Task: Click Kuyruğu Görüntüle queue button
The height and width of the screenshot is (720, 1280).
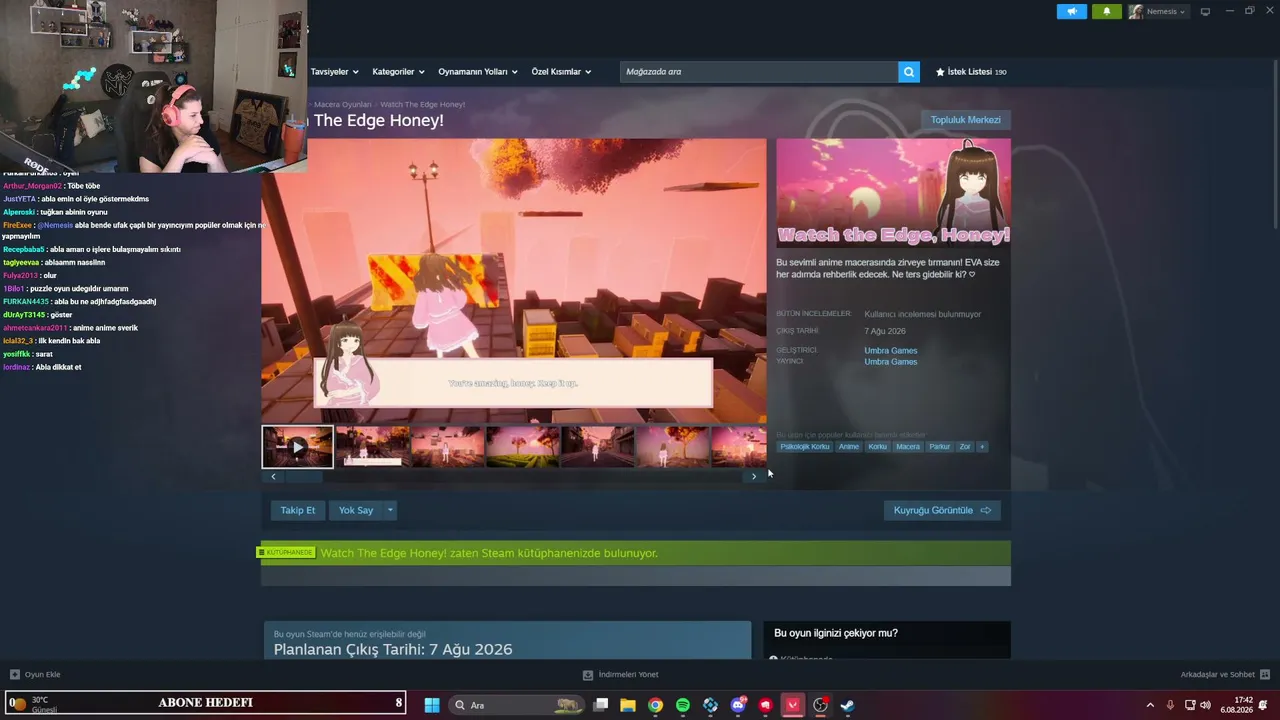Action: coord(942,510)
